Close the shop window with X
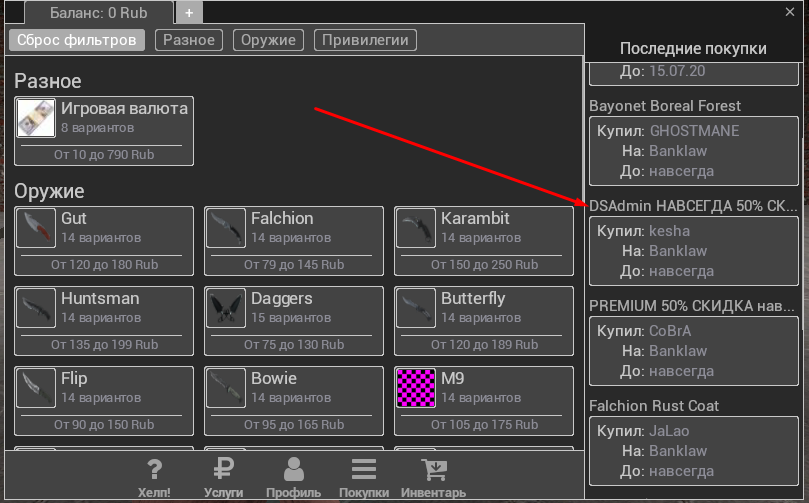Image resolution: width=809 pixels, height=503 pixels. click(790, 11)
